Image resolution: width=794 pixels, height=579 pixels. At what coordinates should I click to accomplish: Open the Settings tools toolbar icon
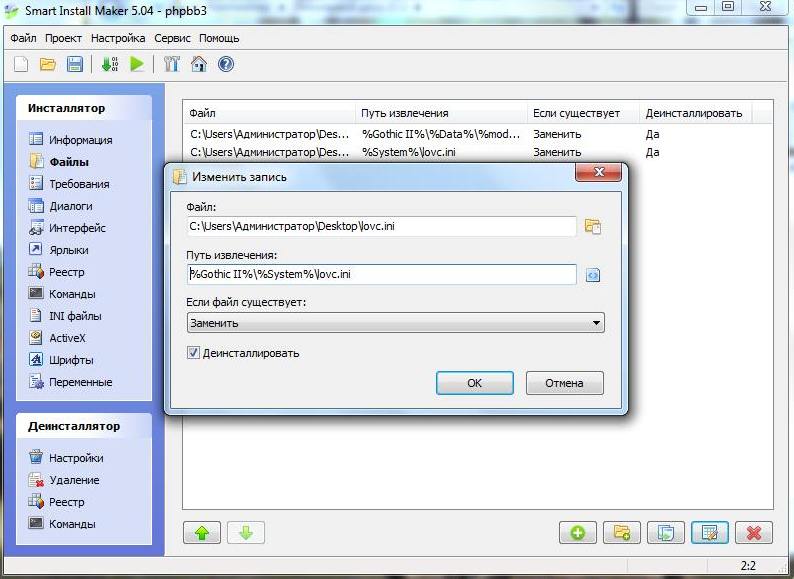click(172, 64)
